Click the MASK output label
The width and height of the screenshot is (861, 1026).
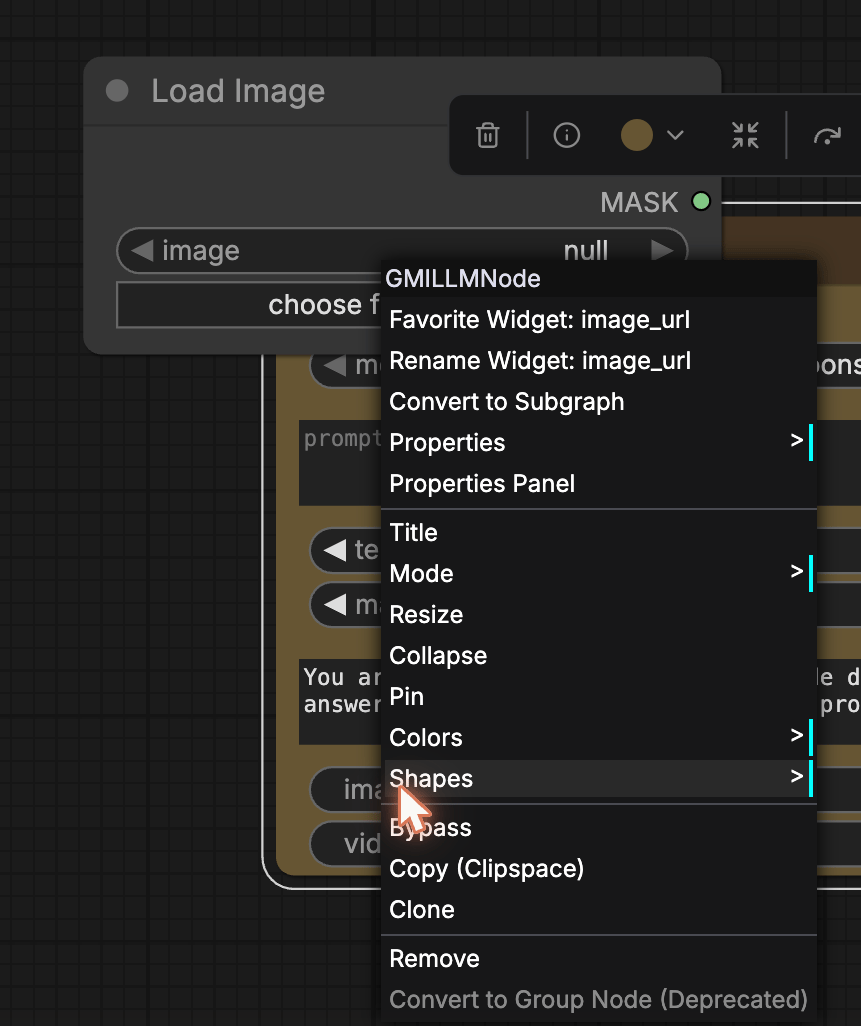(639, 202)
